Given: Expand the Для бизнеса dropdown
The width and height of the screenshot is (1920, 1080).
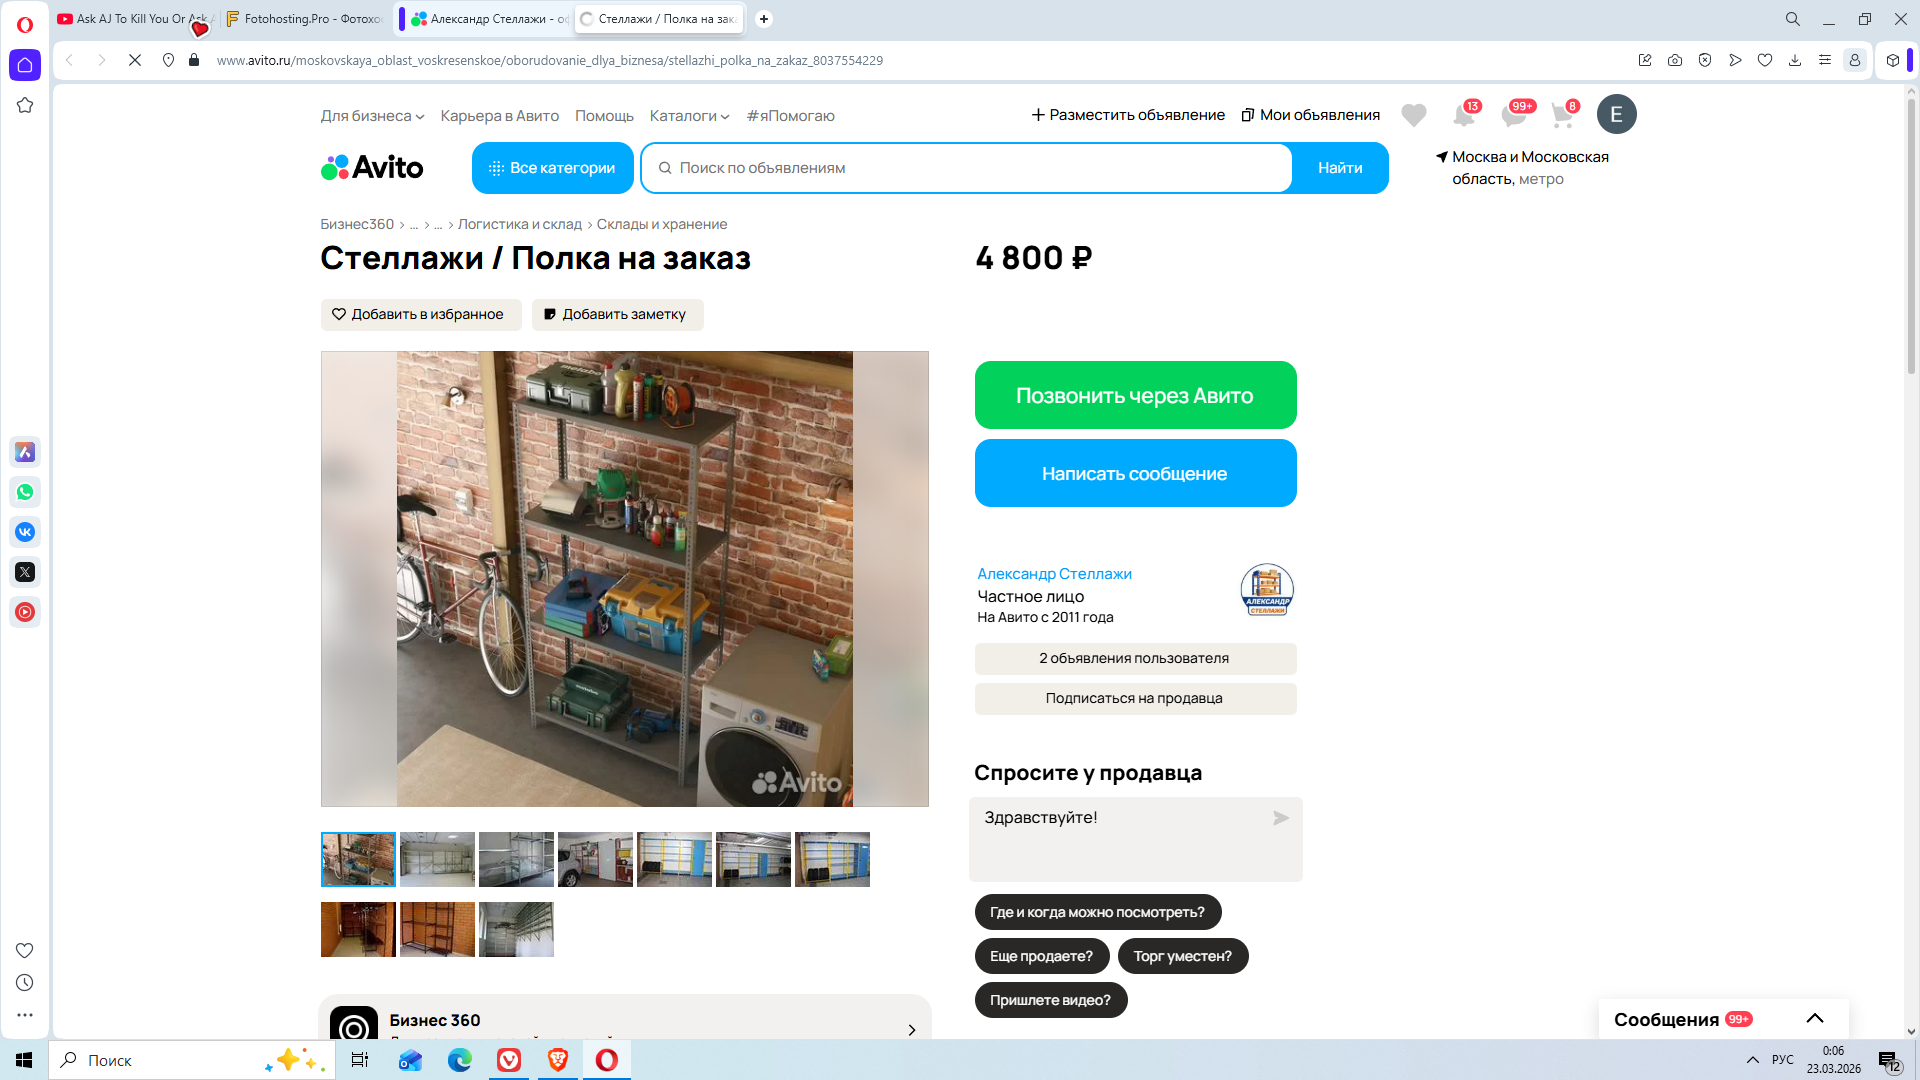Looking at the screenshot, I should coord(372,116).
